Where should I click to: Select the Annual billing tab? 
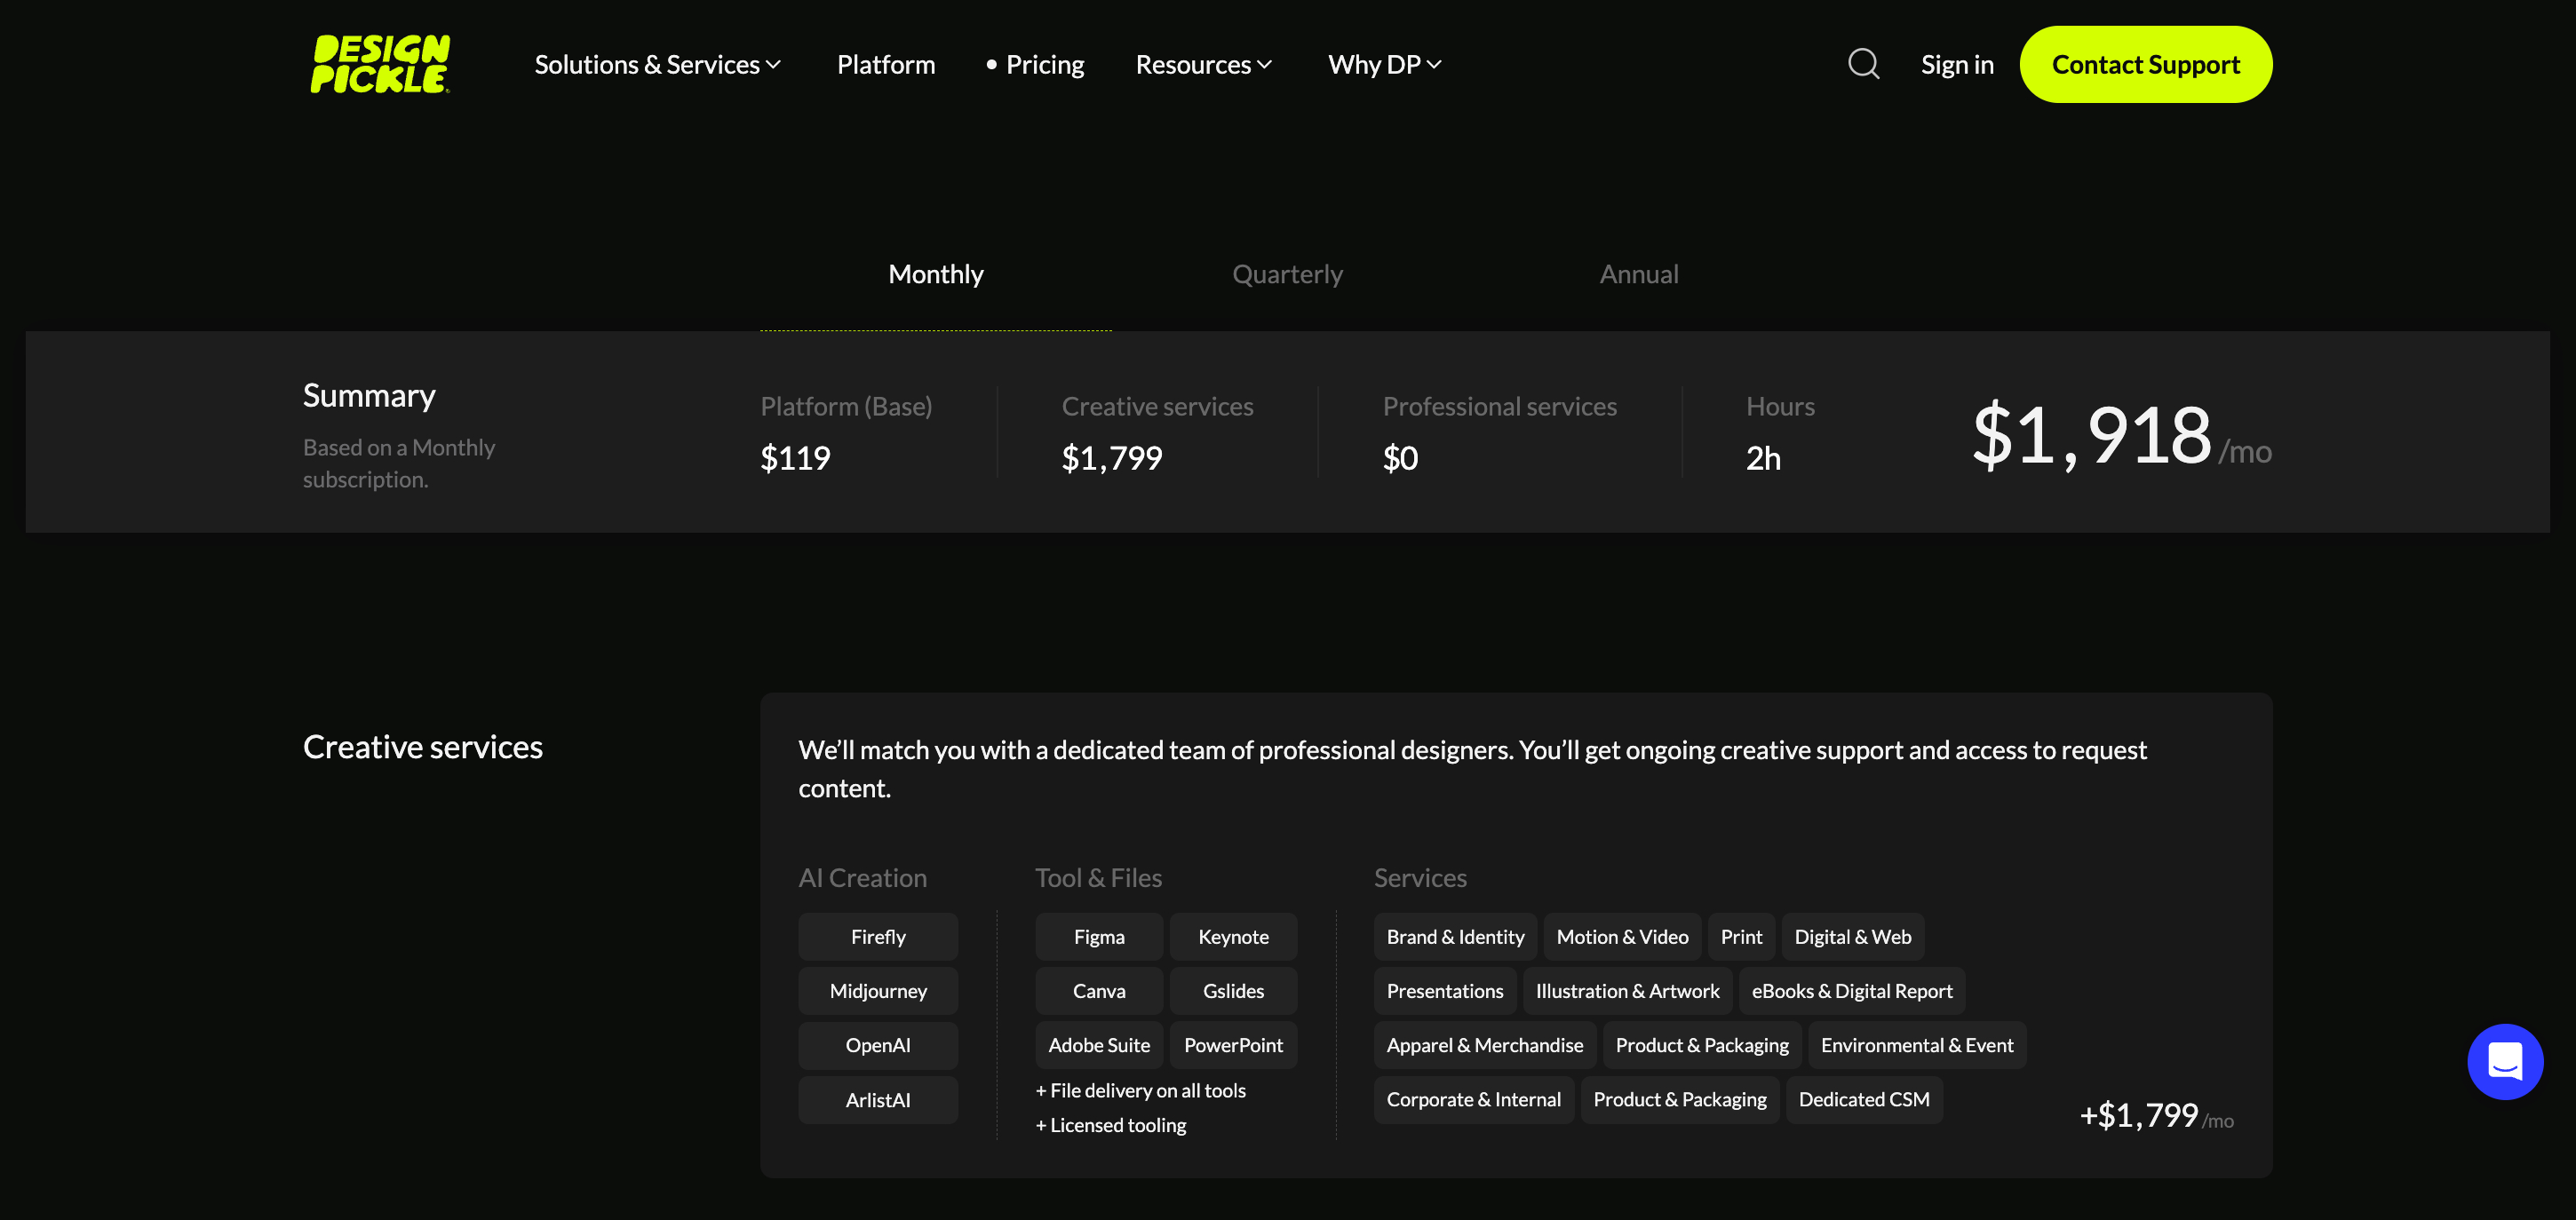pos(1638,274)
